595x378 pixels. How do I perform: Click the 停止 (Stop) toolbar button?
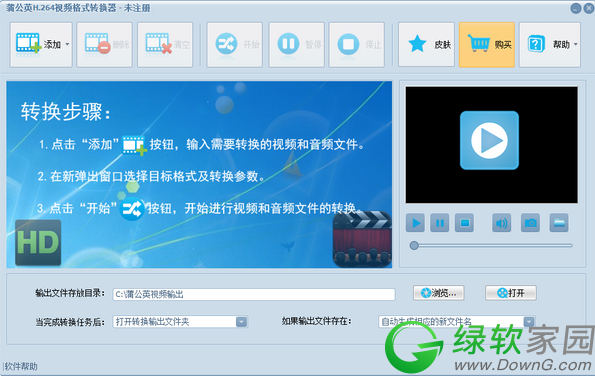357,45
